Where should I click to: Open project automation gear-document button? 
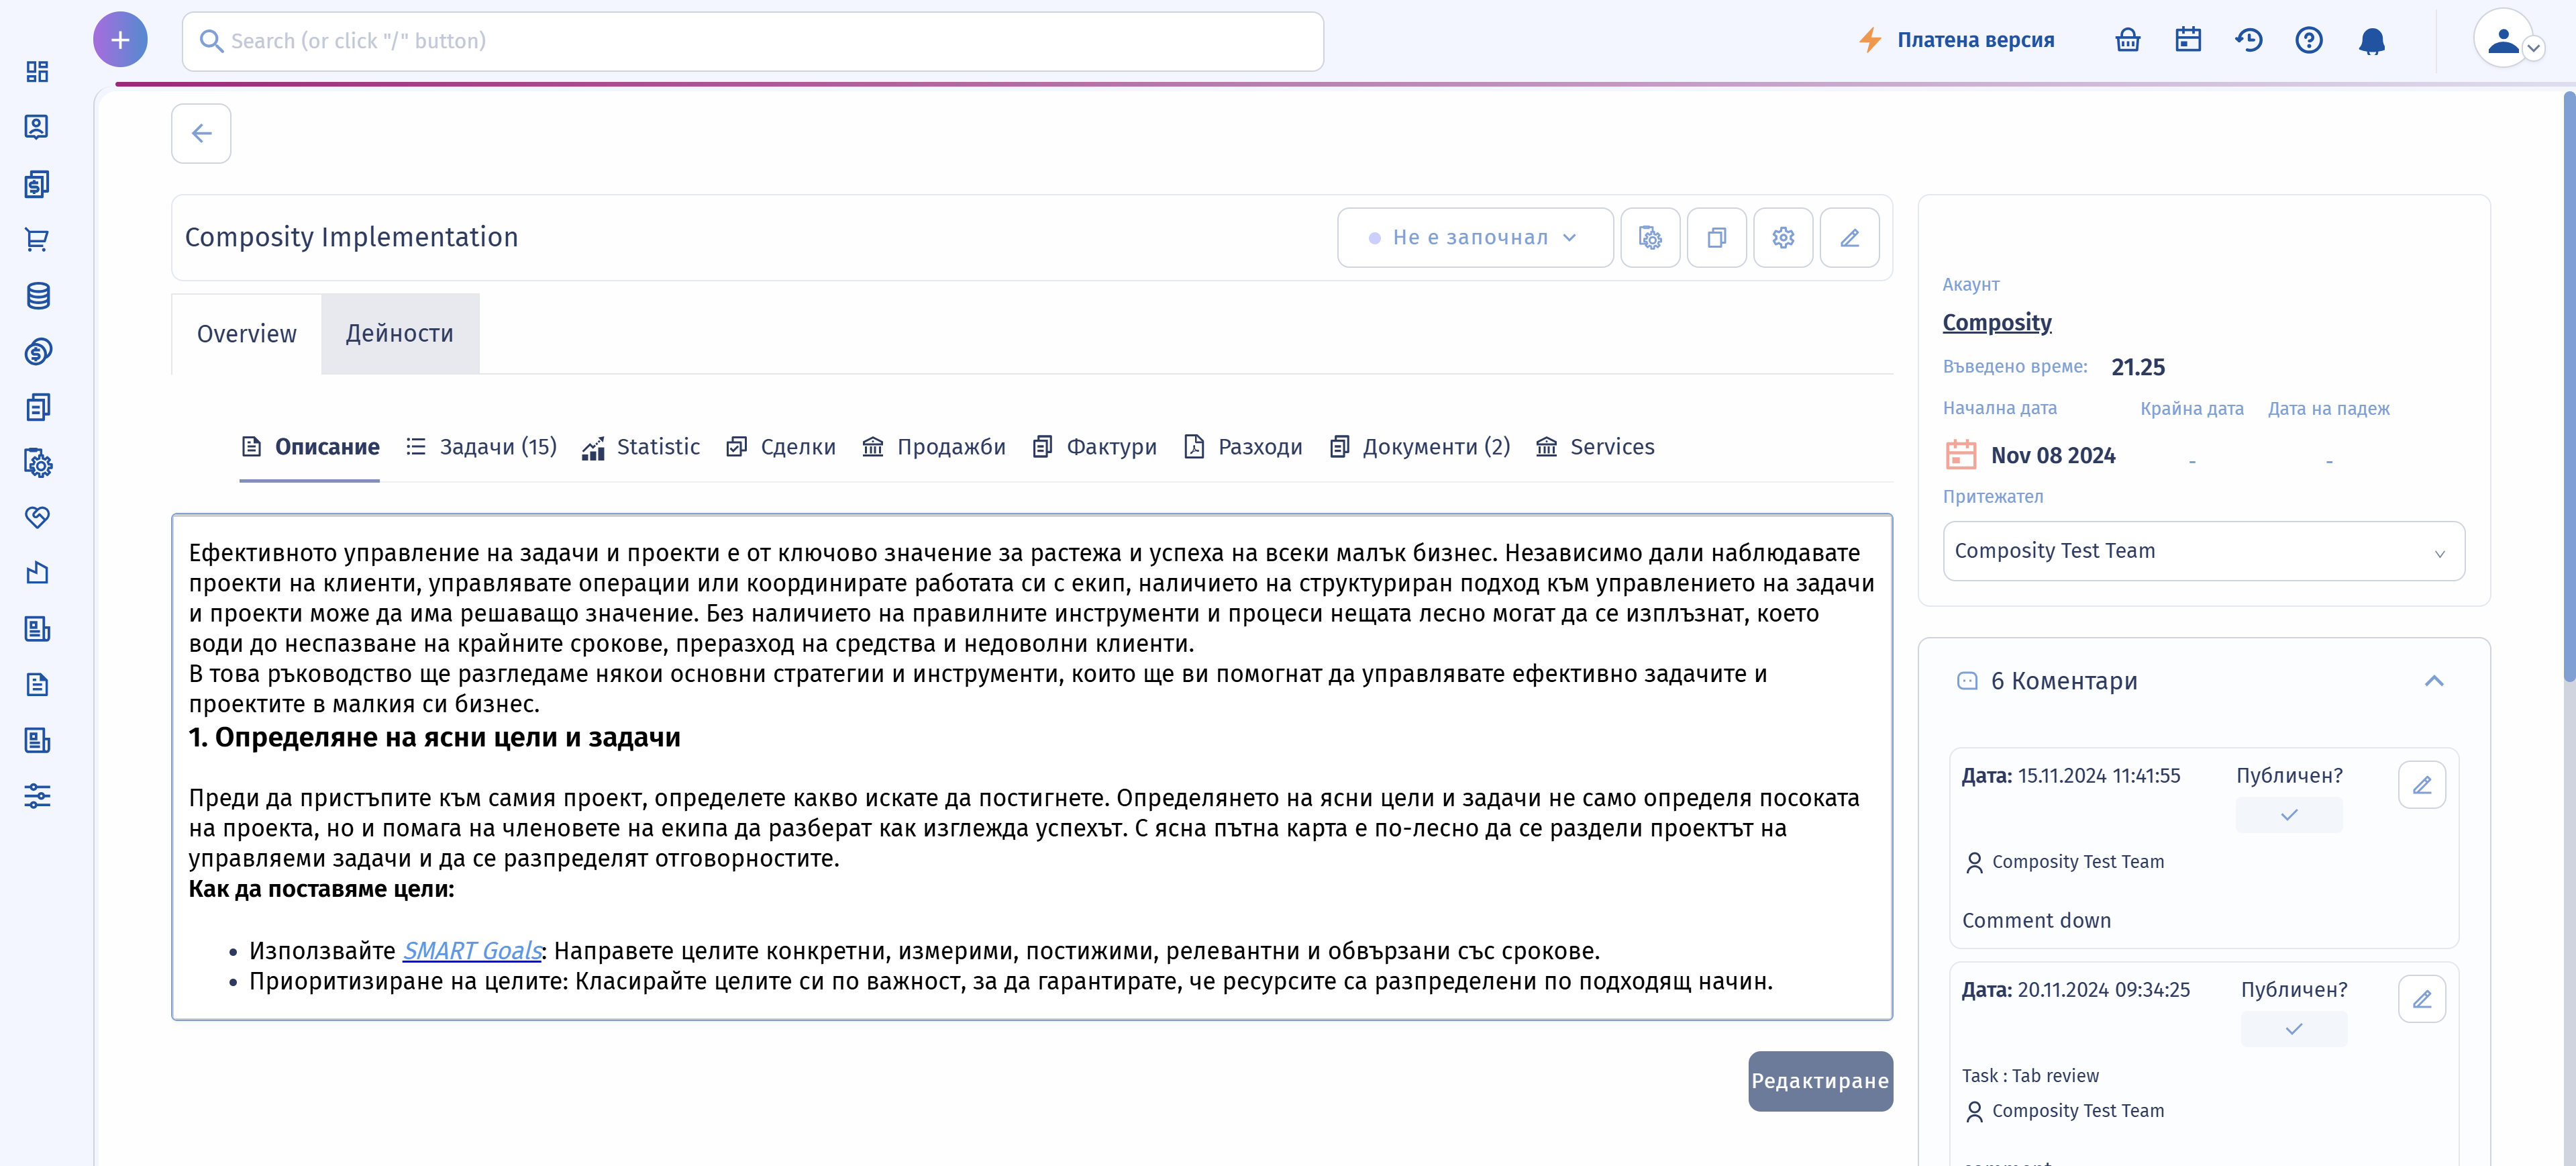coord(1650,238)
